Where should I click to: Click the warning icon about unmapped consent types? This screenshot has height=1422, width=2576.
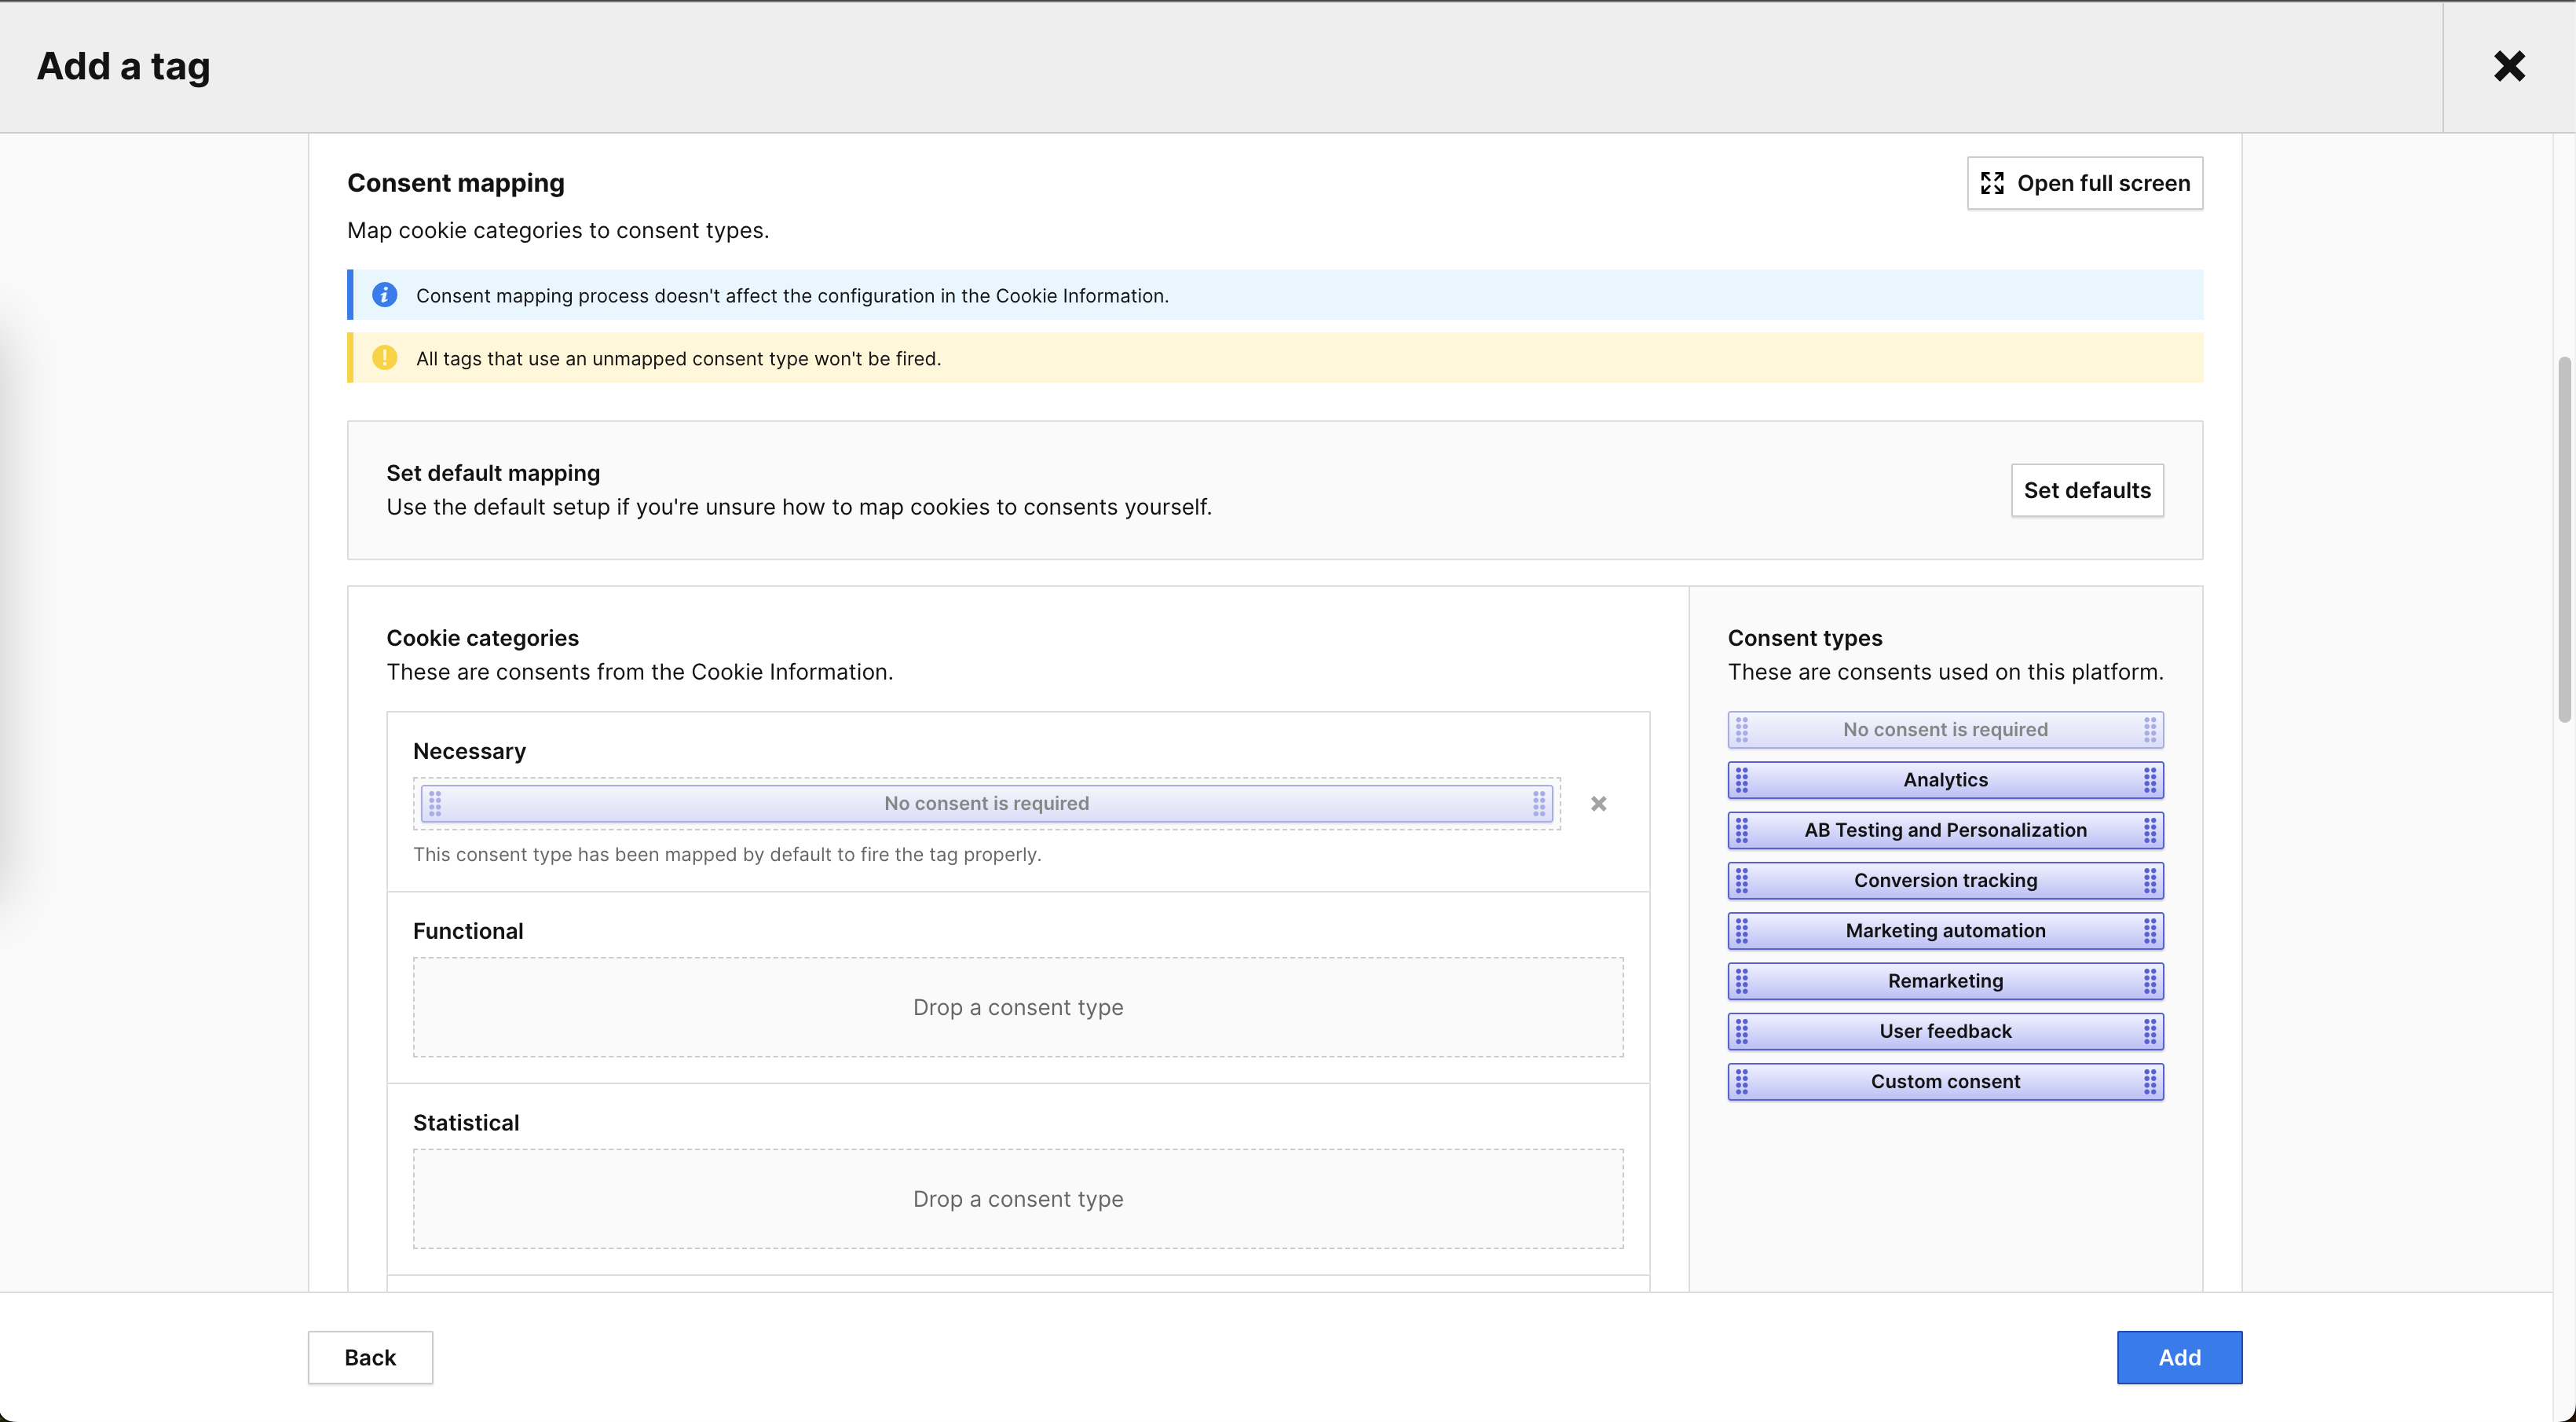click(x=384, y=358)
